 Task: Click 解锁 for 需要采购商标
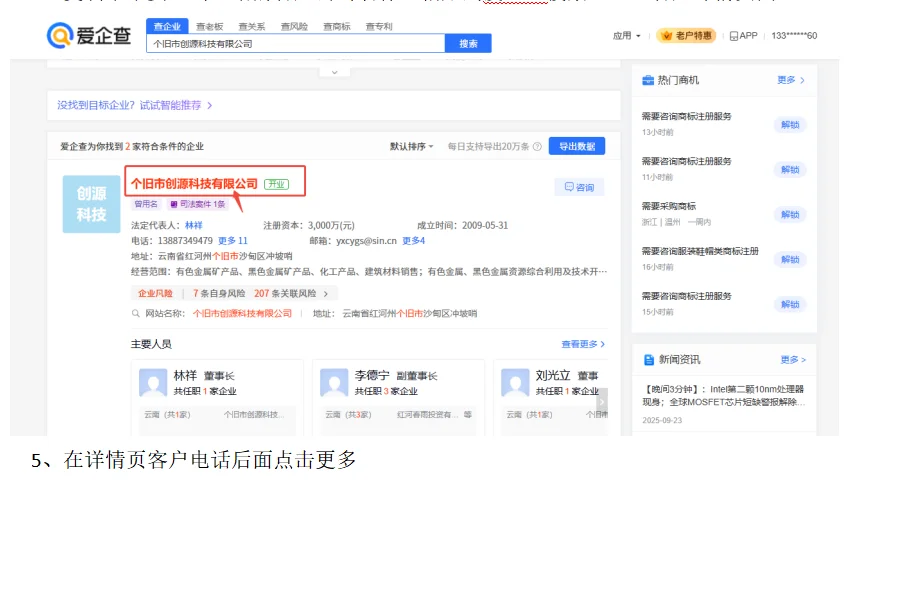790,215
